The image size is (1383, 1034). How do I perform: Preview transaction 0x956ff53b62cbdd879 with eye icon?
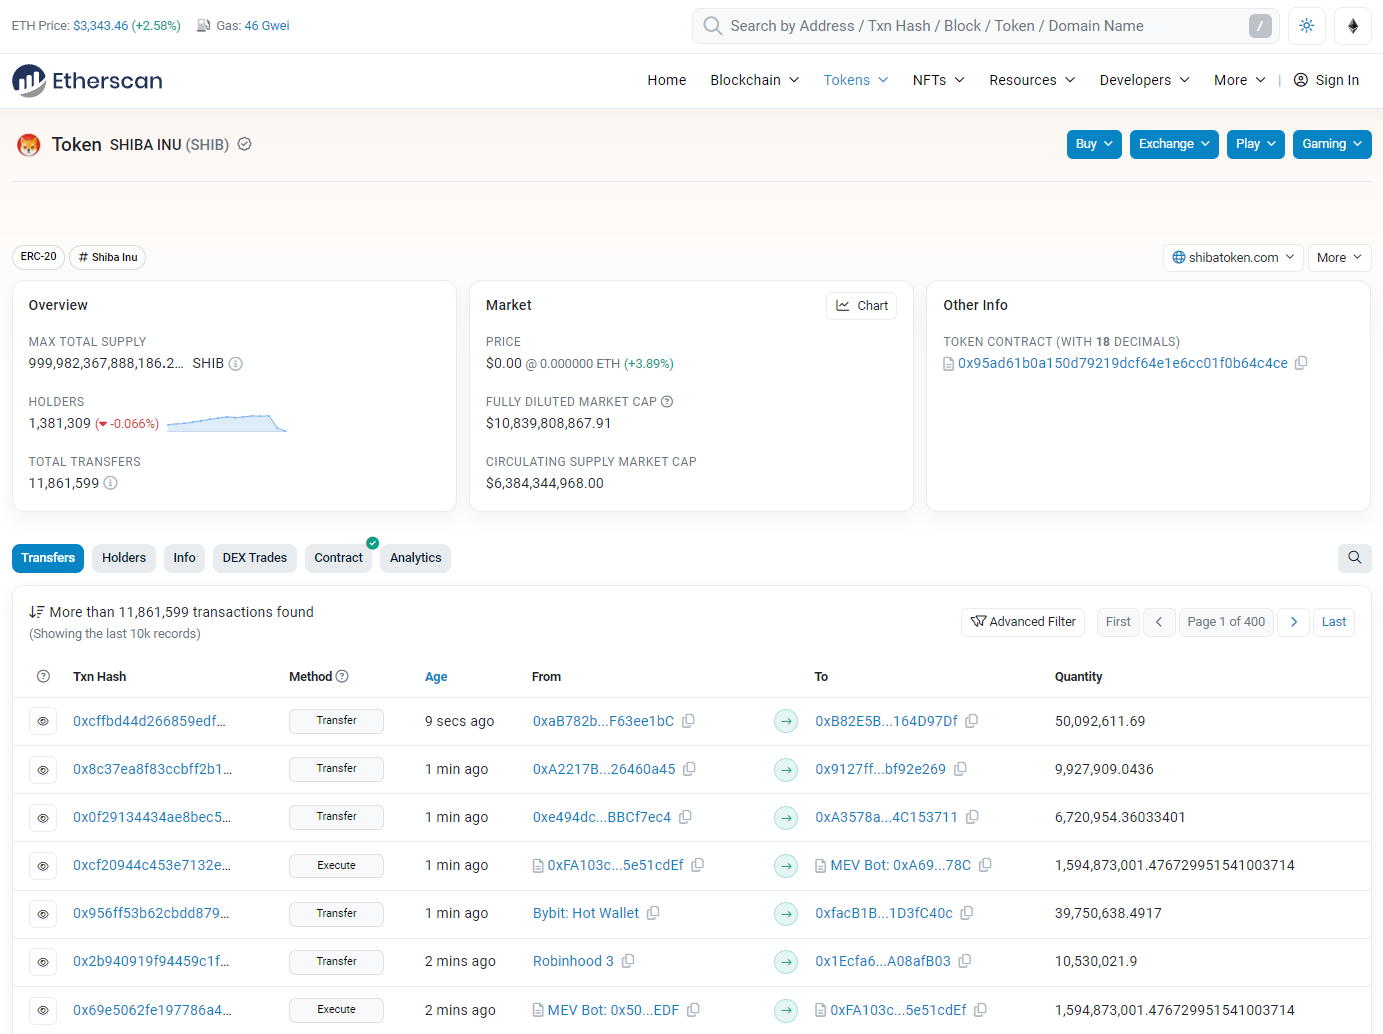[43, 914]
